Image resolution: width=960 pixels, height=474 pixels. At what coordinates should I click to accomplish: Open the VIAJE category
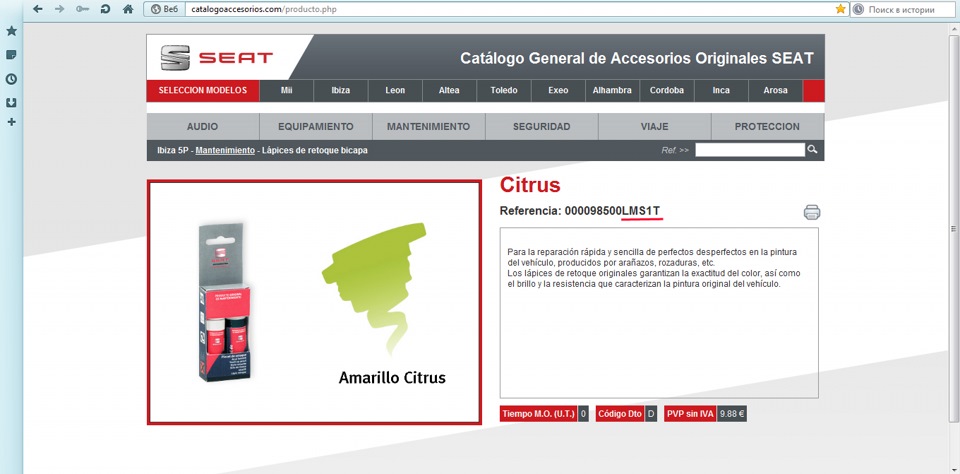point(654,127)
